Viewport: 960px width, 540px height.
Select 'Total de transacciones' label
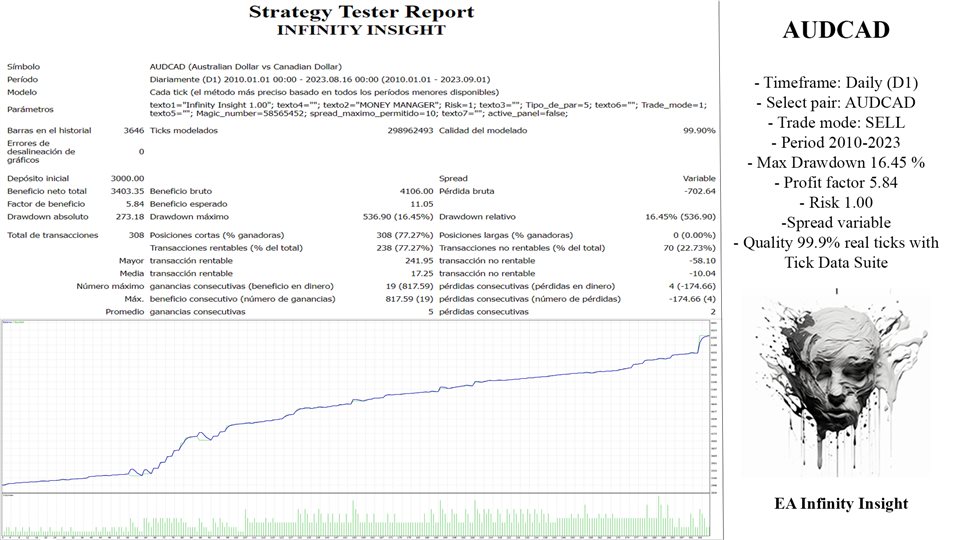(x=53, y=235)
